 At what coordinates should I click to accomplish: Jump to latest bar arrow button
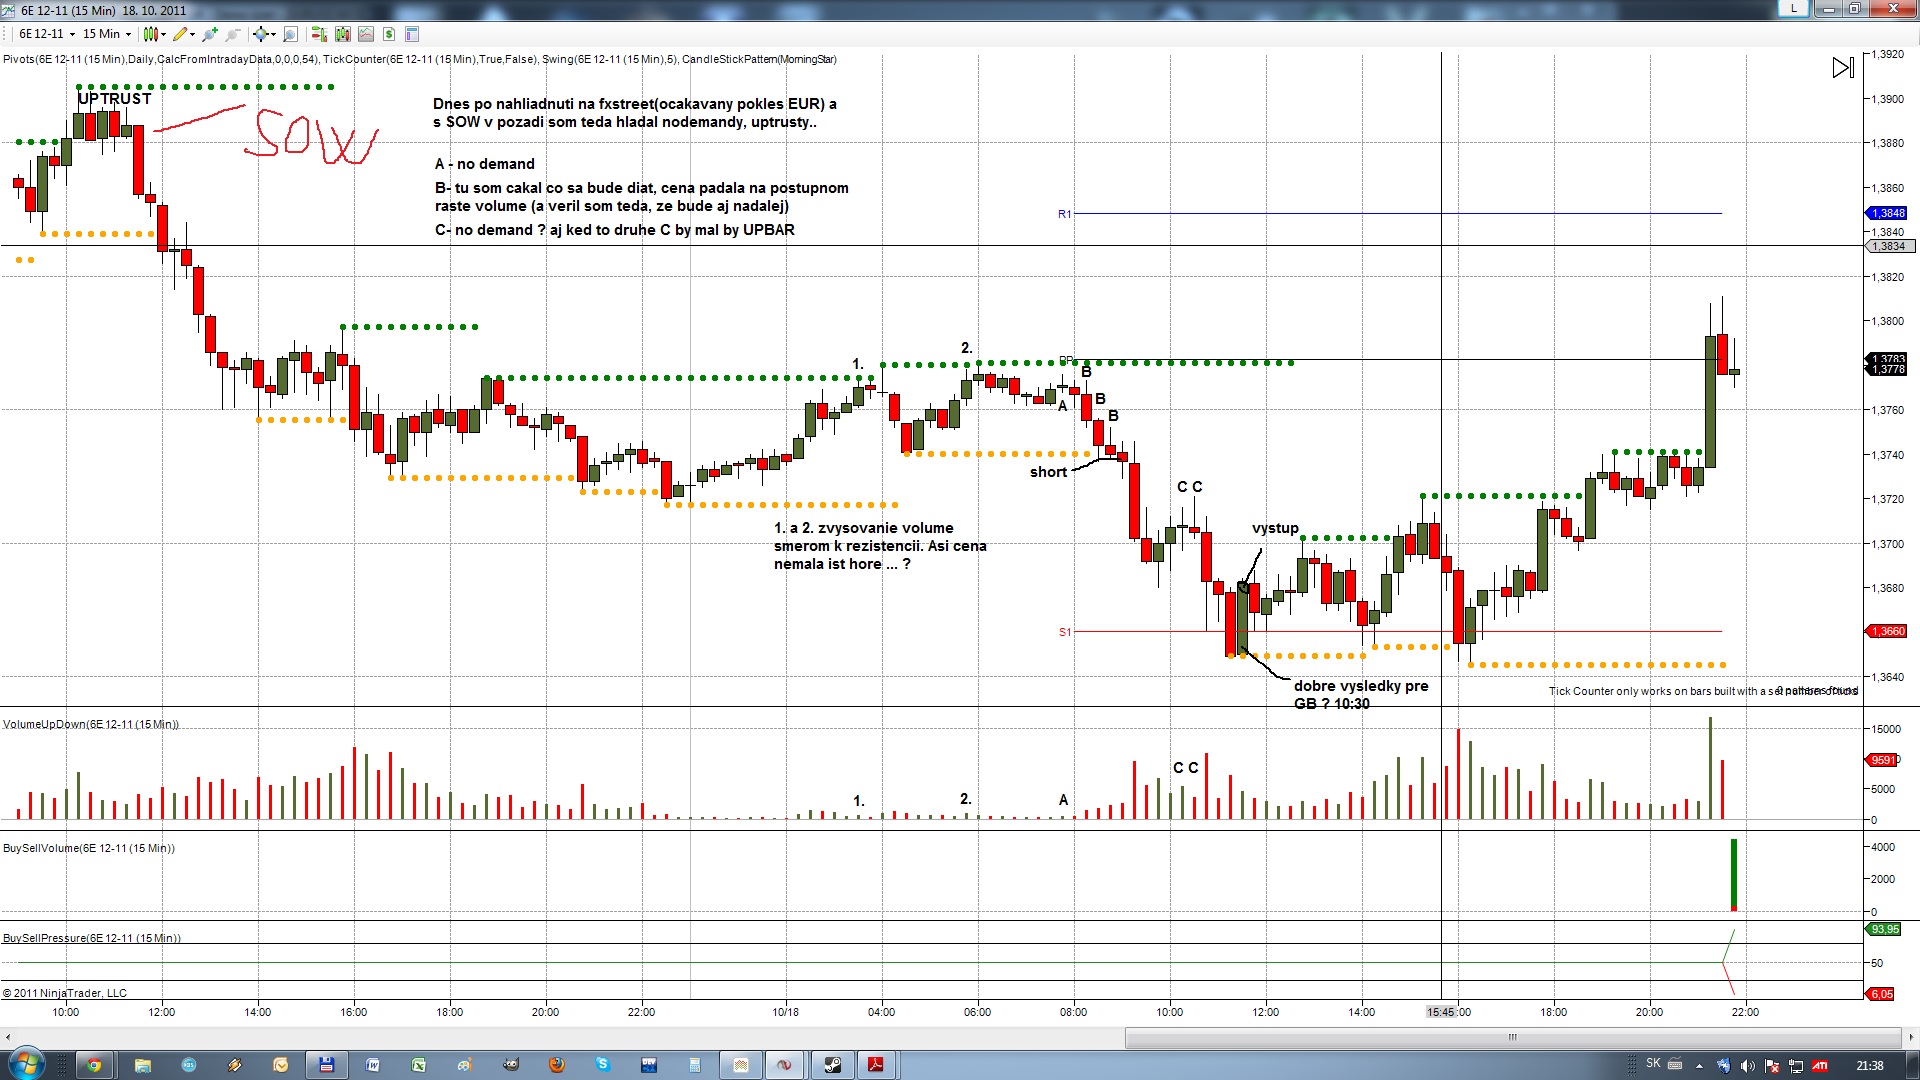click(x=1842, y=68)
